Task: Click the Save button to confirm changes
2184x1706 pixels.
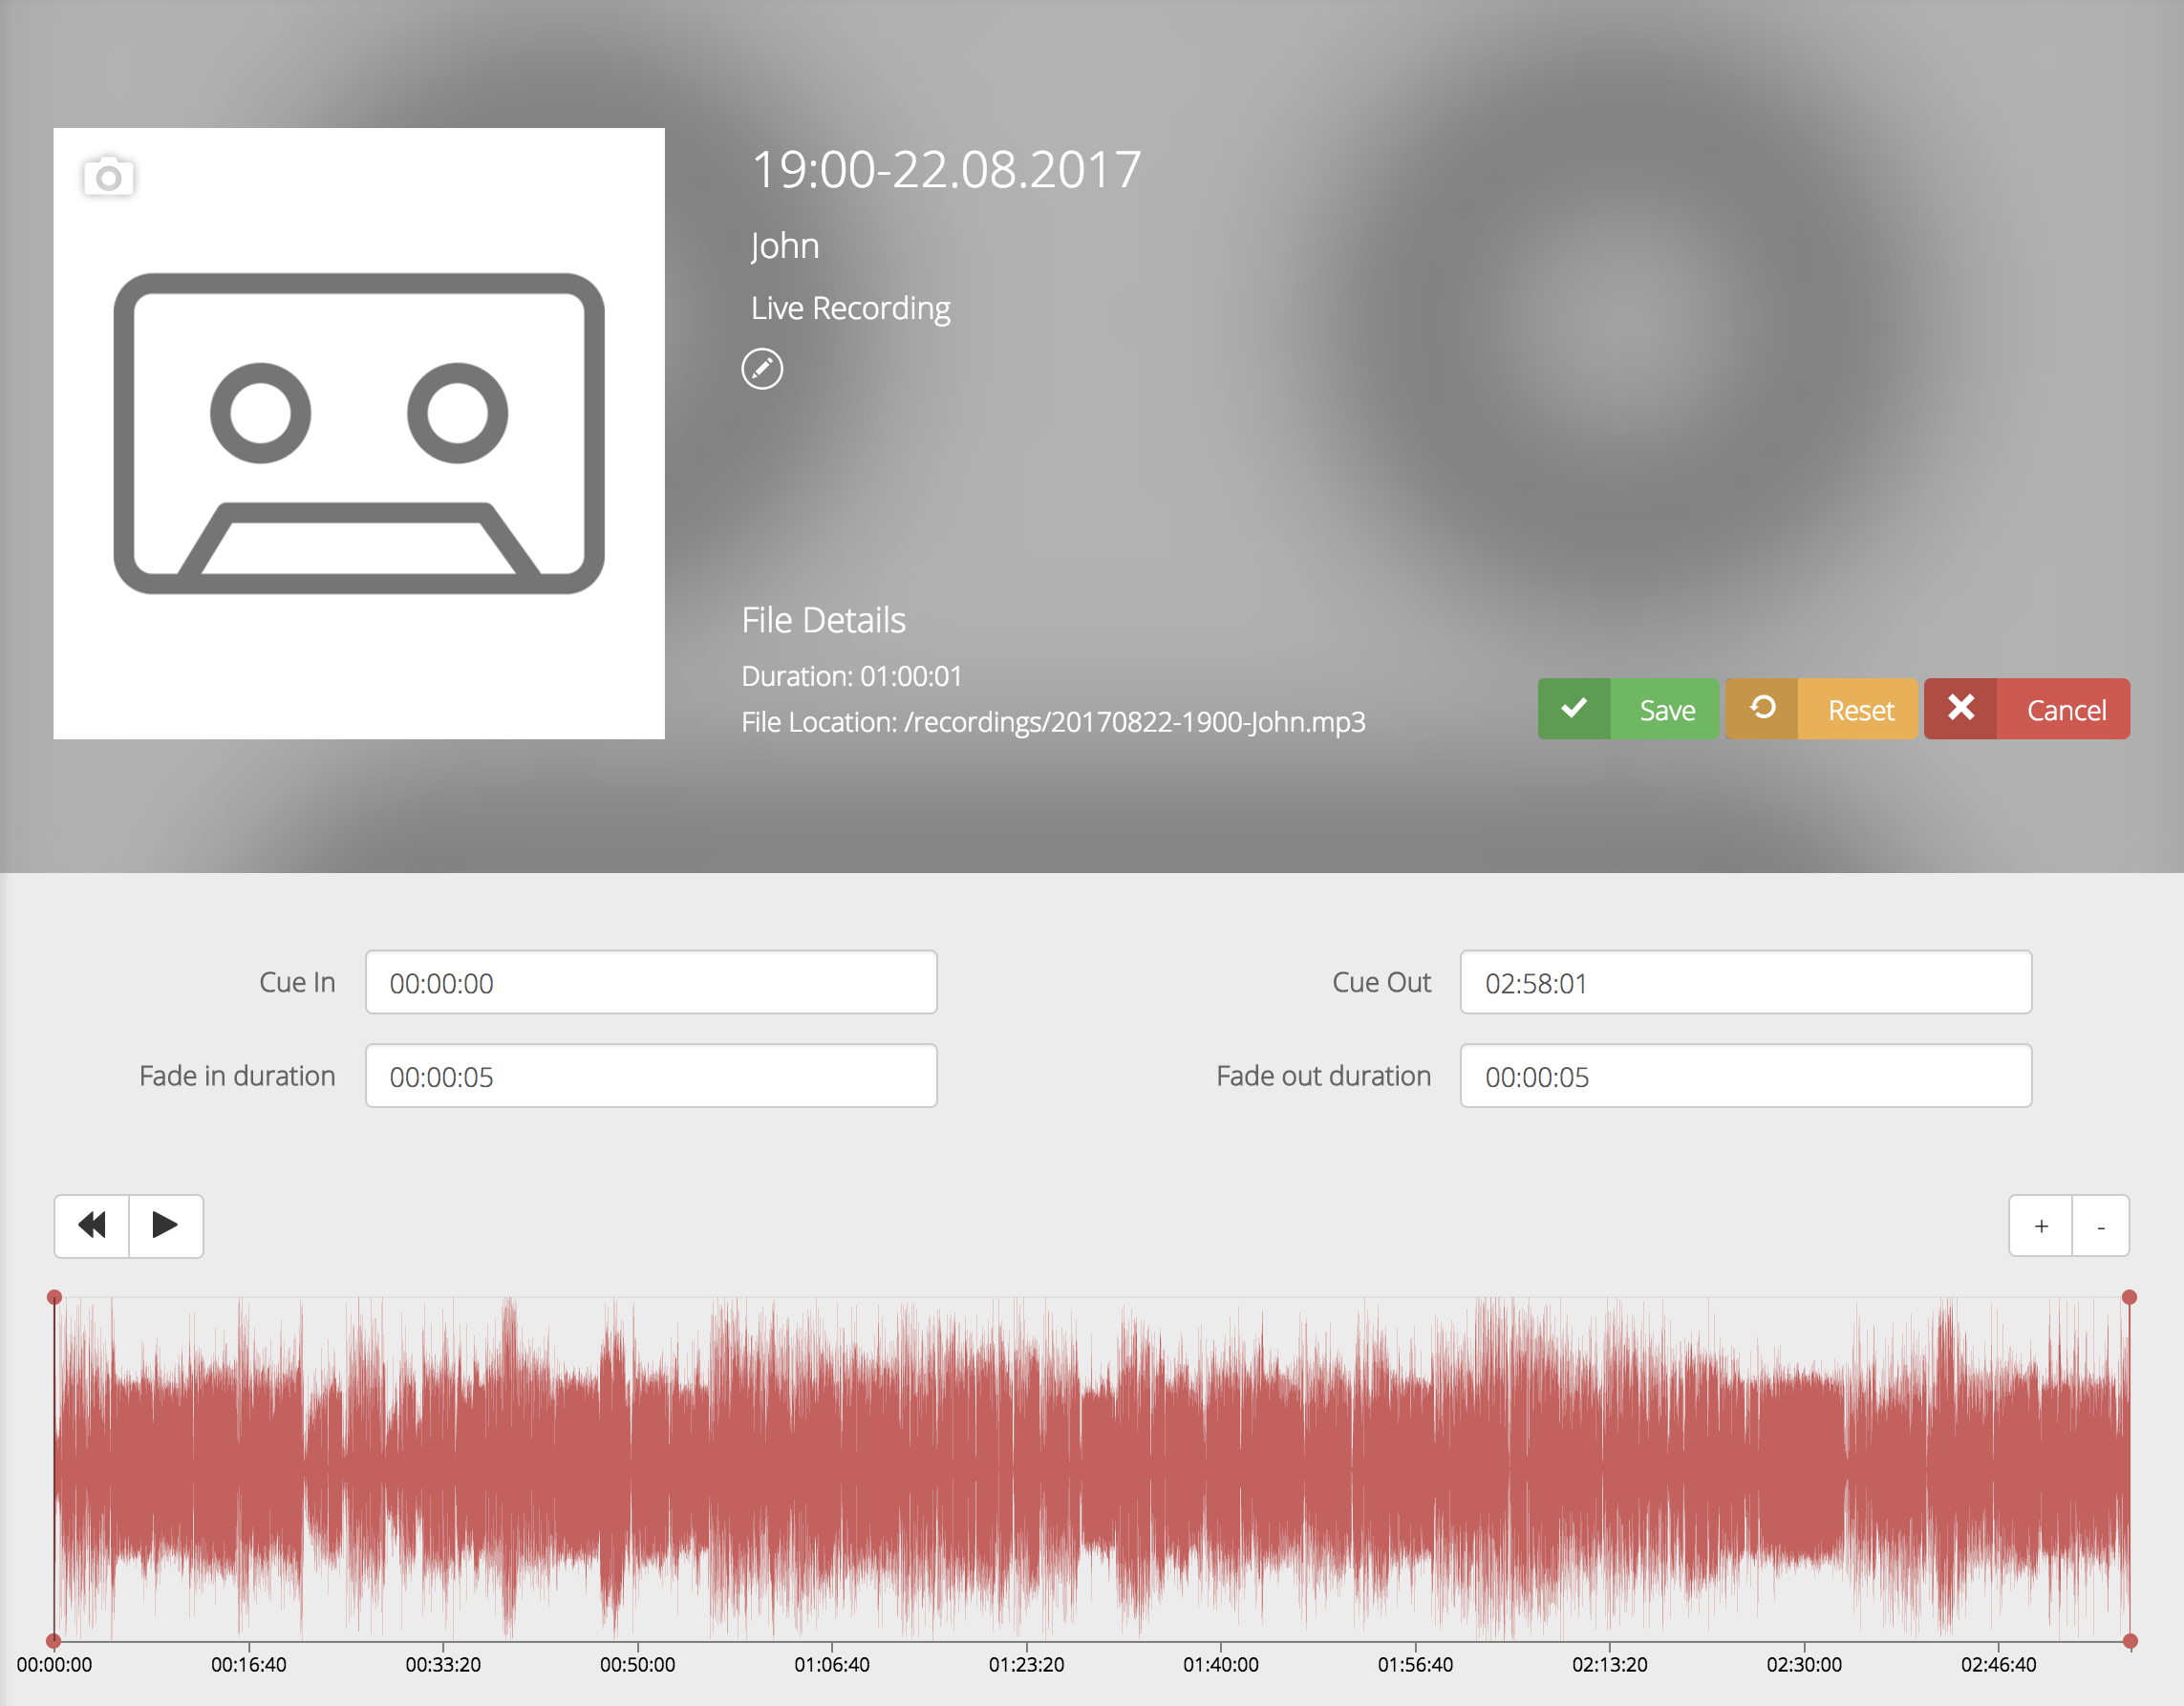Action: (1626, 707)
